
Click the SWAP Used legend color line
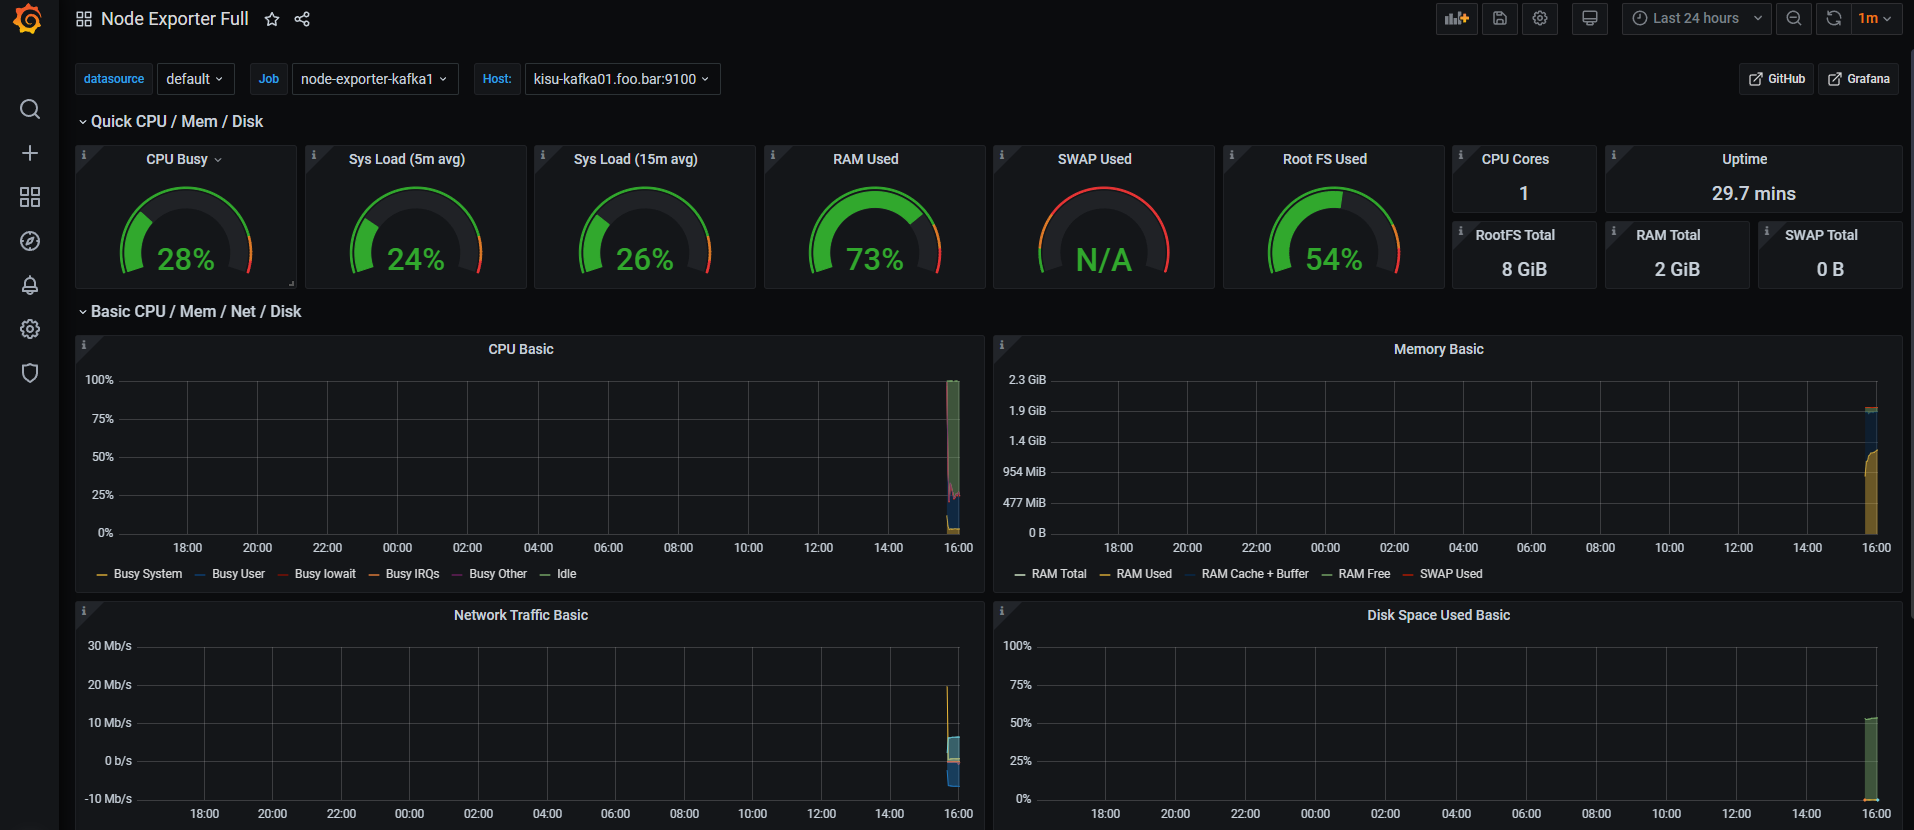(x=1408, y=575)
